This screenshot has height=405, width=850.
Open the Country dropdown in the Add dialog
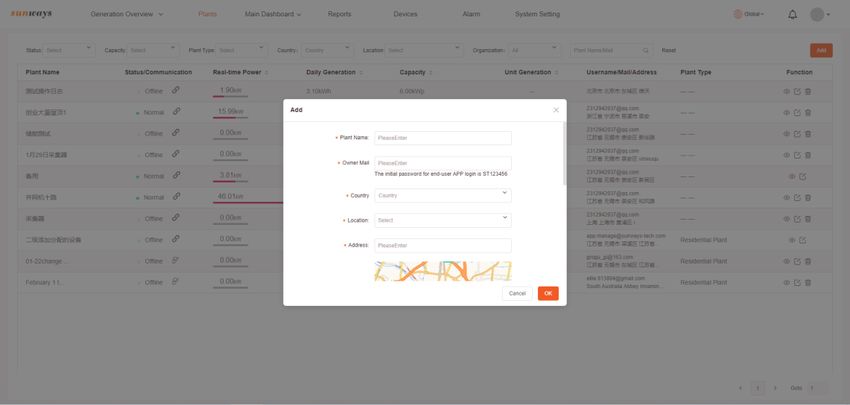(443, 195)
